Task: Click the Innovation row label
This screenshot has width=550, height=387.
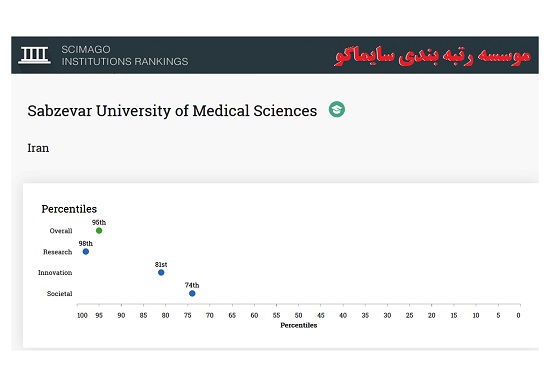Action: 55,273
